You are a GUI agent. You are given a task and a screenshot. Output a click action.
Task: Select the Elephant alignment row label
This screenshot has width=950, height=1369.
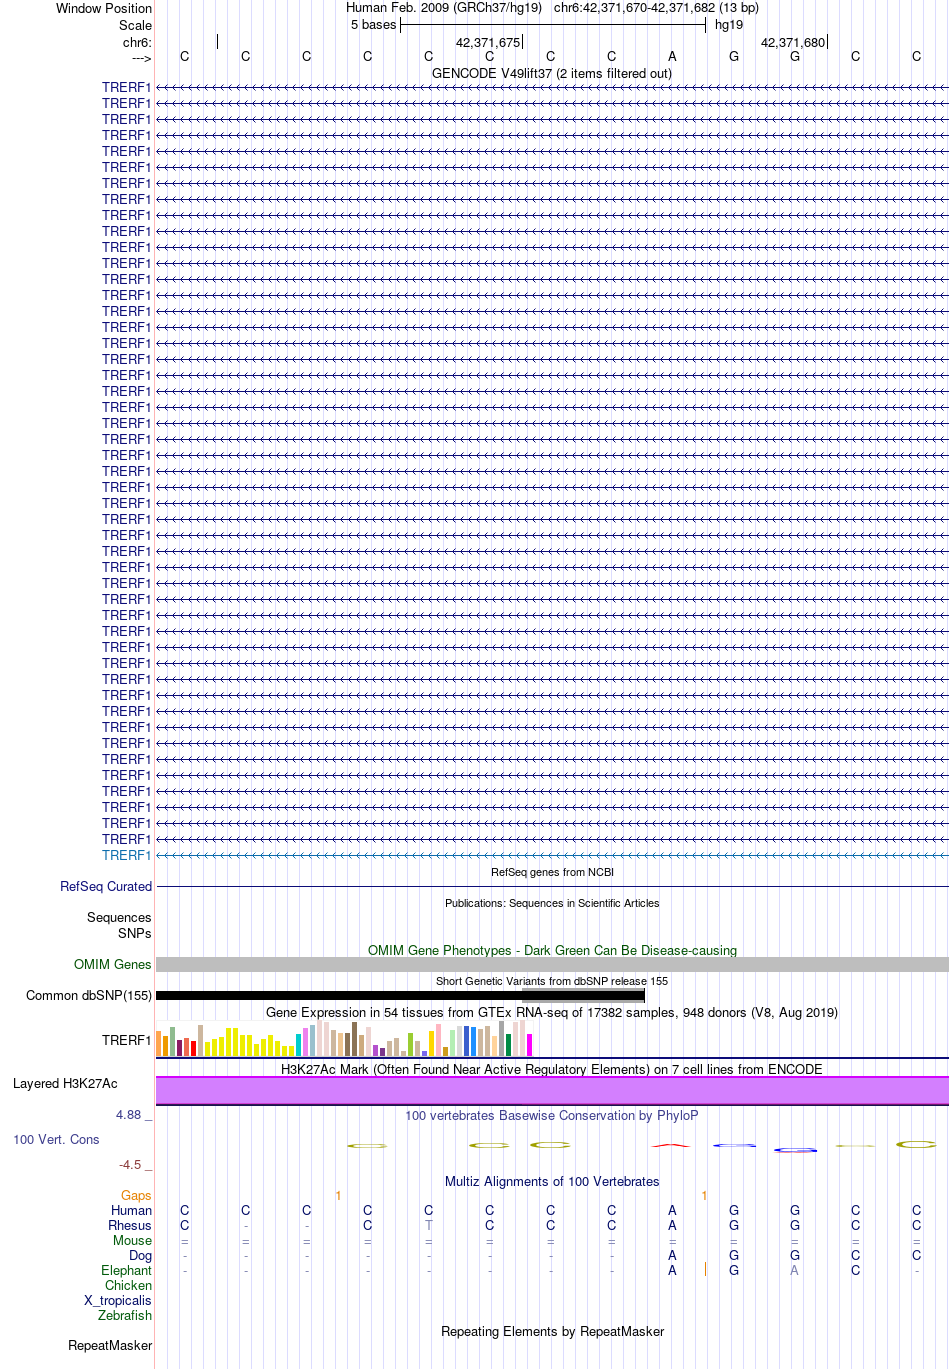(x=127, y=1270)
